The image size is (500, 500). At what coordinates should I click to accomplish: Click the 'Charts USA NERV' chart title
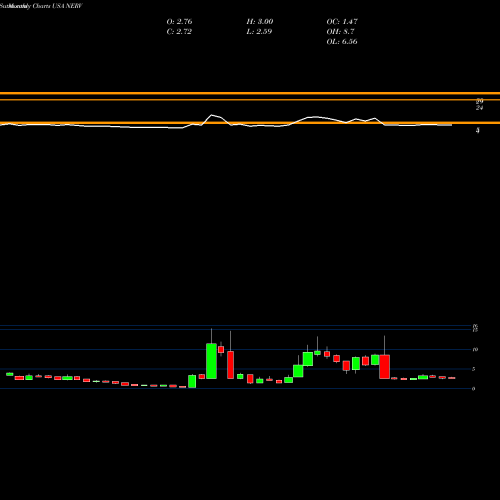[x=57, y=6]
